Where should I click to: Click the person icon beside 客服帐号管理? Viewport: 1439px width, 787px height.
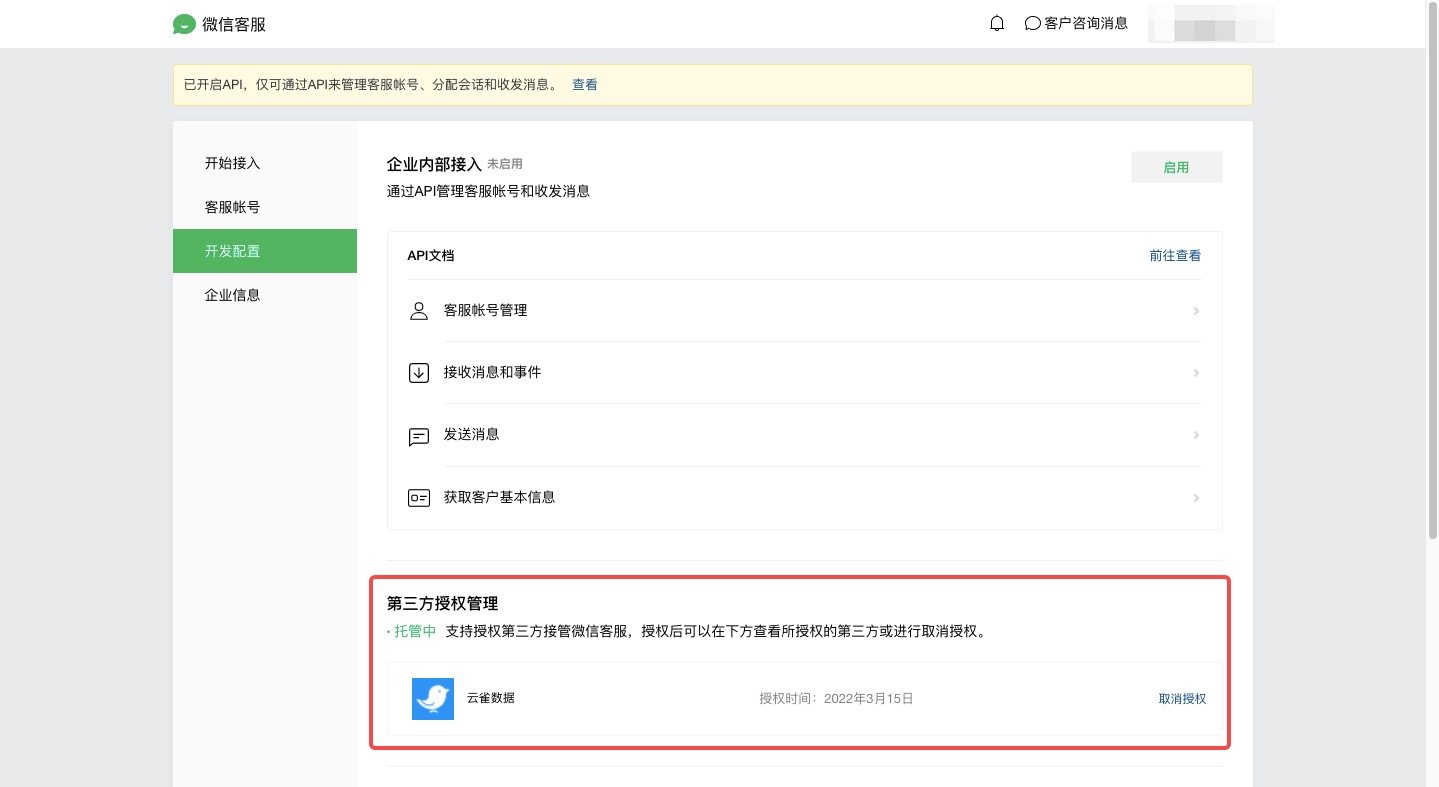pos(419,311)
